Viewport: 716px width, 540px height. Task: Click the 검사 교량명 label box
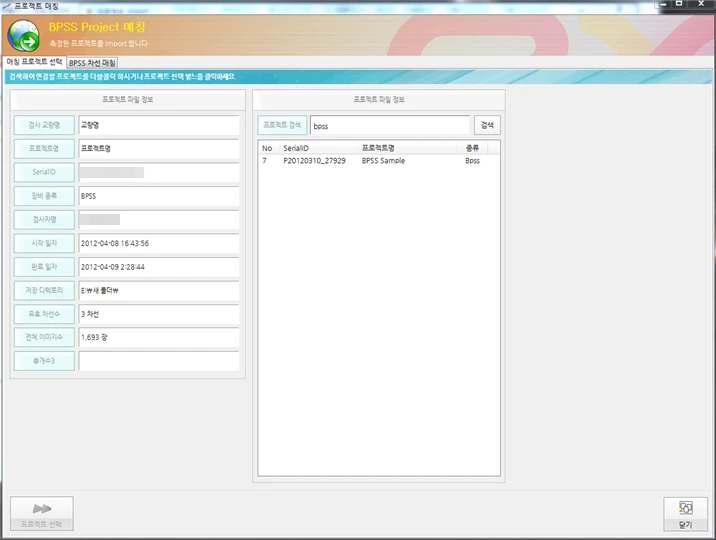coord(44,125)
